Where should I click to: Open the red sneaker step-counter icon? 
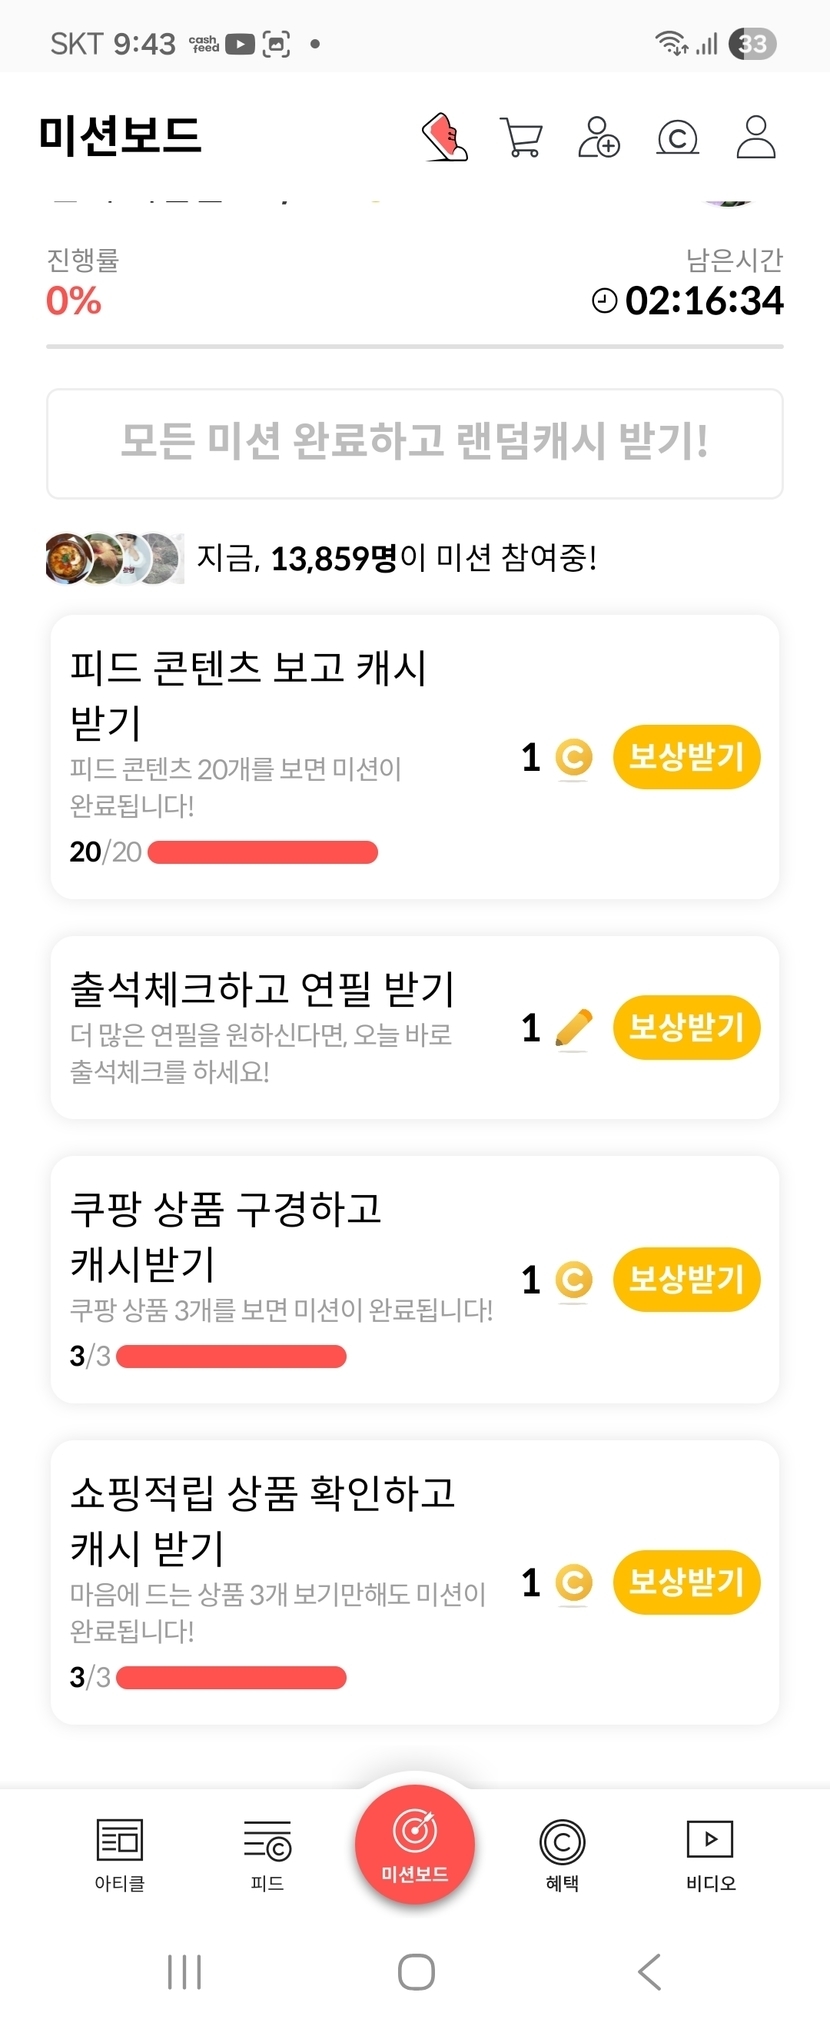[445, 137]
